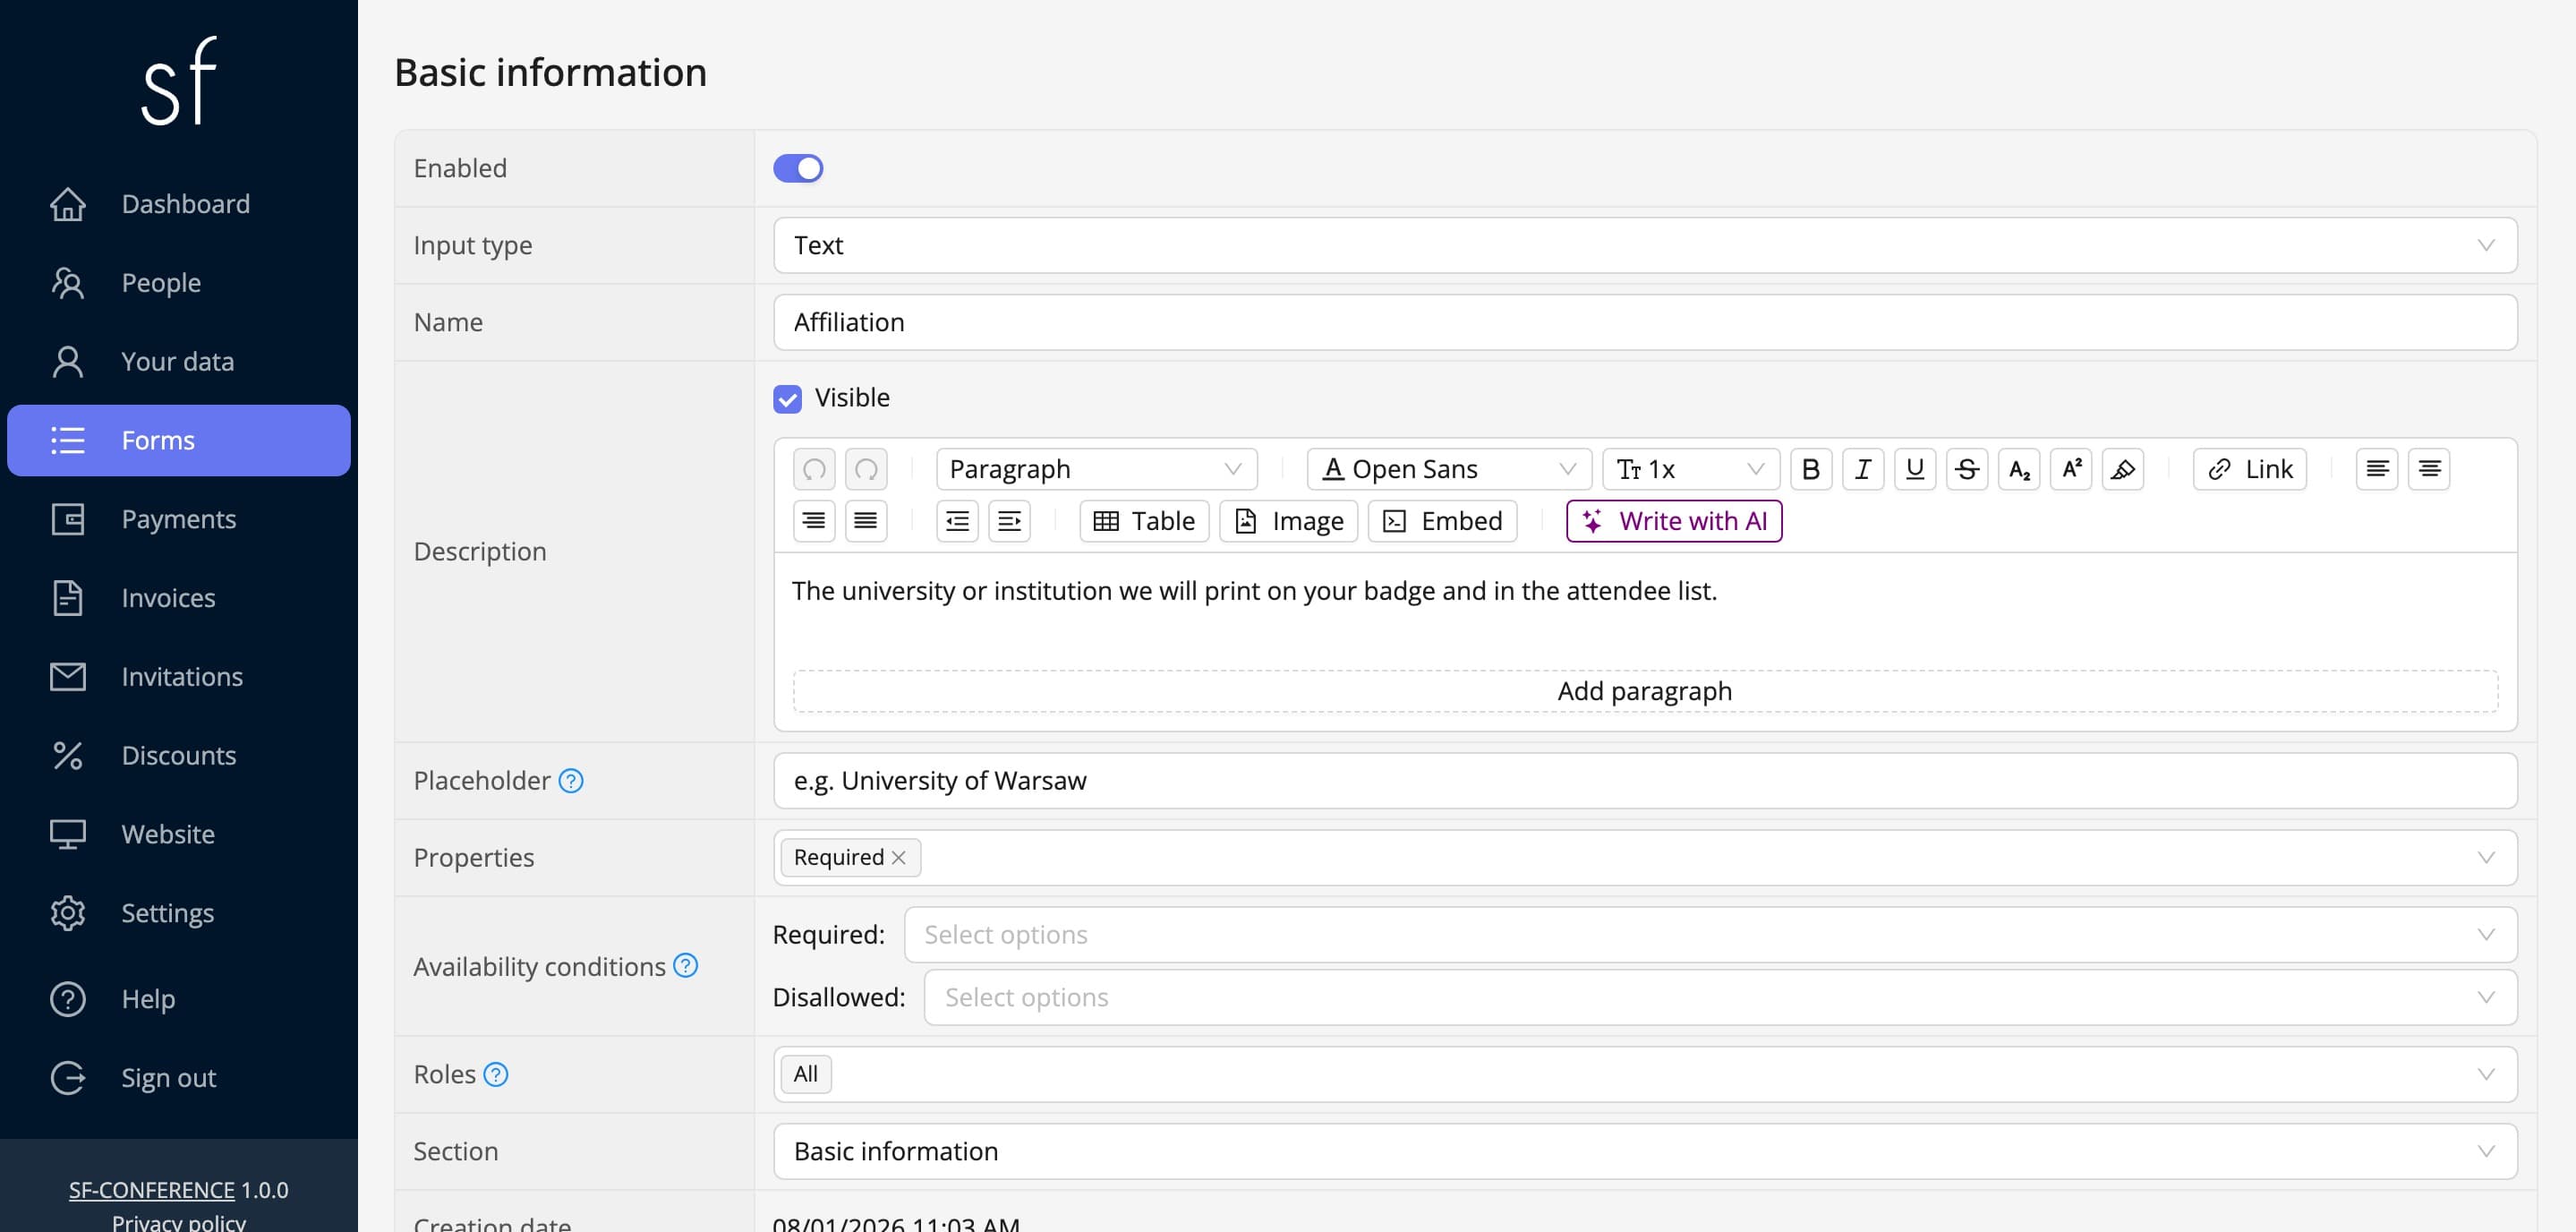Click the description text in editor
Image resolution: width=2576 pixels, height=1232 pixels.
[x=1254, y=591]
